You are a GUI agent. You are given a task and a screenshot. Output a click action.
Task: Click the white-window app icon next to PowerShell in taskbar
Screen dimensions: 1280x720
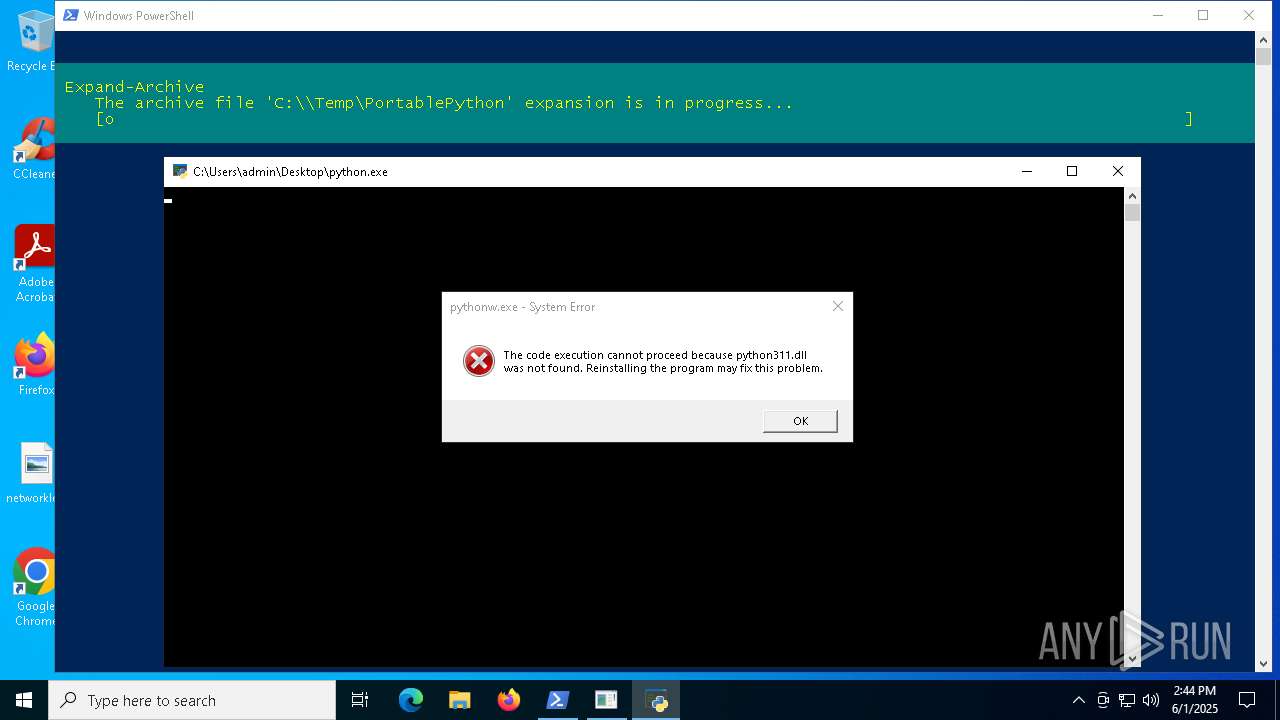click(x=606, y=700)
